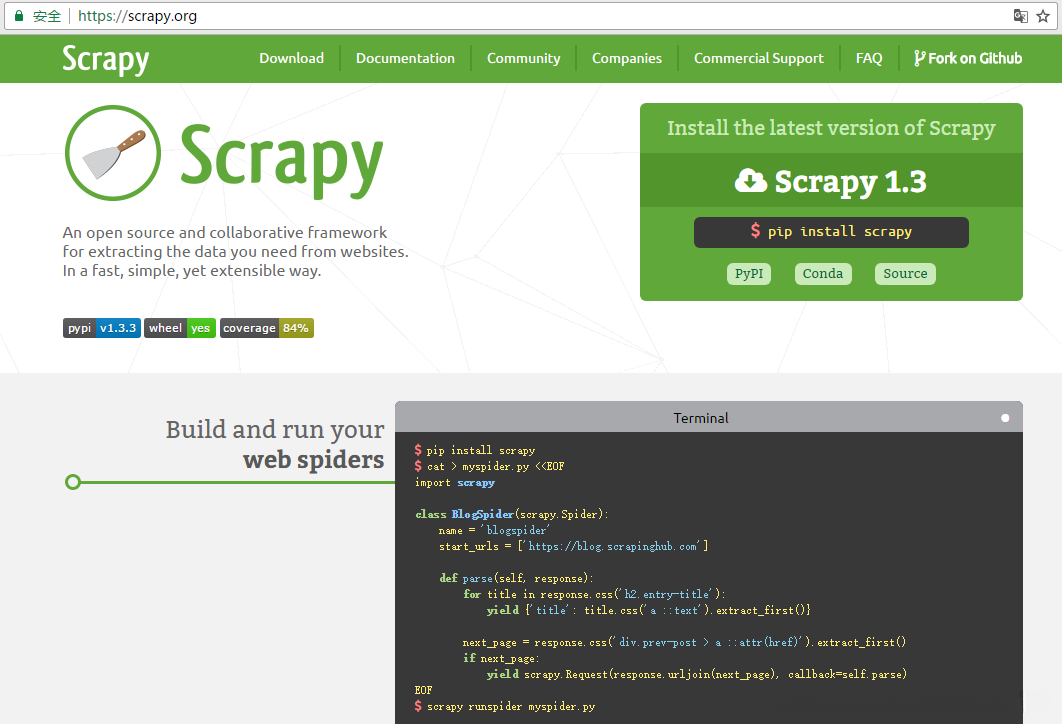Viewport: 1062px width, 724px height.
Task: Click the address bar URL scrapy.org
Action: [x=137, y=16]
